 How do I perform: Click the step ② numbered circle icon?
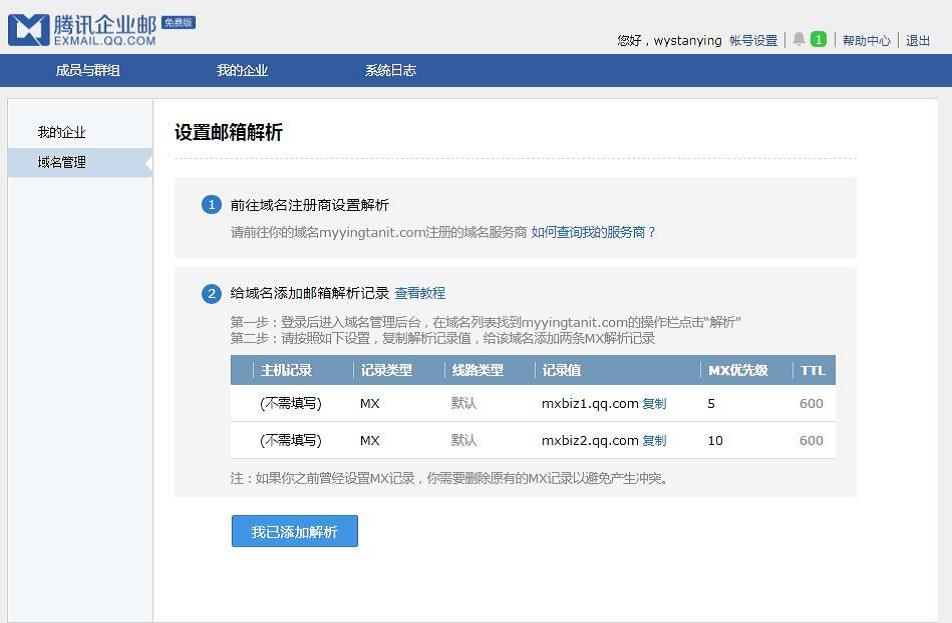tap(211, 294)
